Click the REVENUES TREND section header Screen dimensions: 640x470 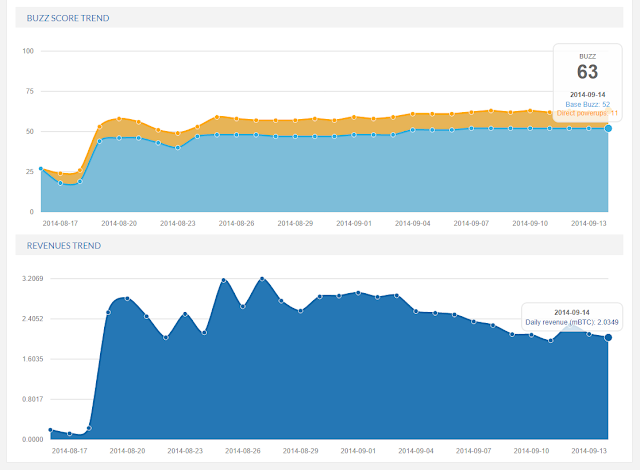click(64, 246)
